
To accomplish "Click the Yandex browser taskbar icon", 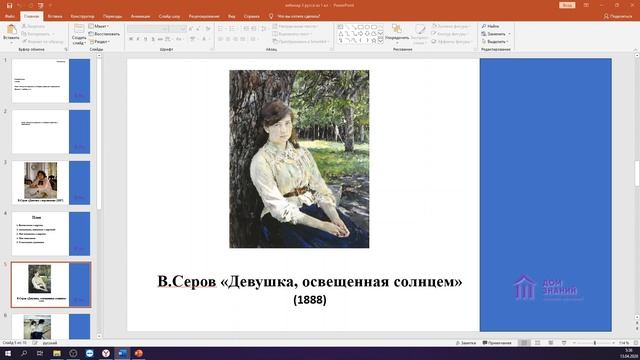I will [x=106, y=353].
